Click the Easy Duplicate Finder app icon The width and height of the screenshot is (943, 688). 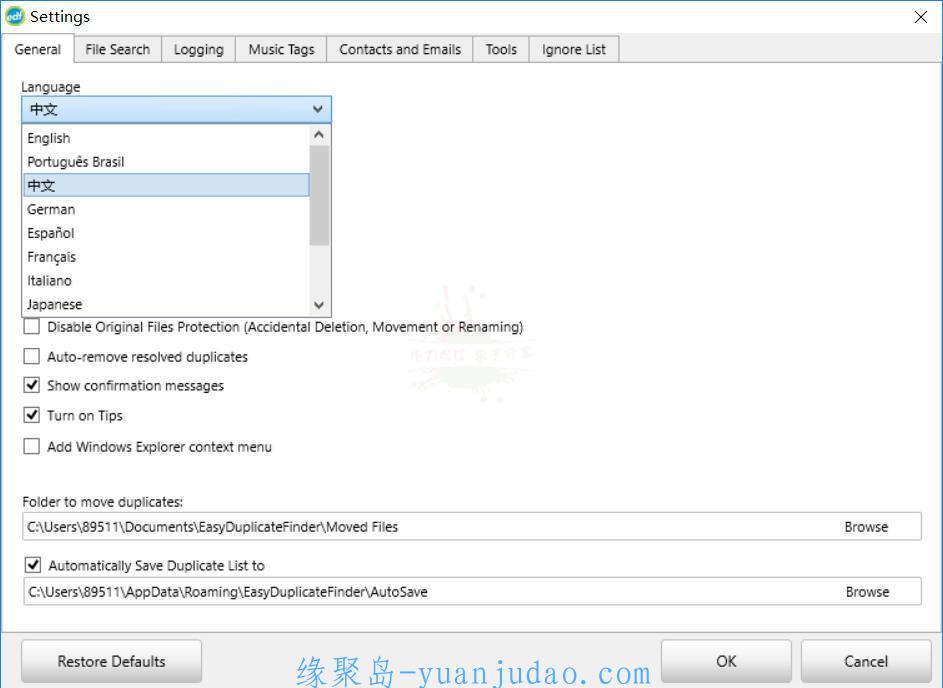14,16
